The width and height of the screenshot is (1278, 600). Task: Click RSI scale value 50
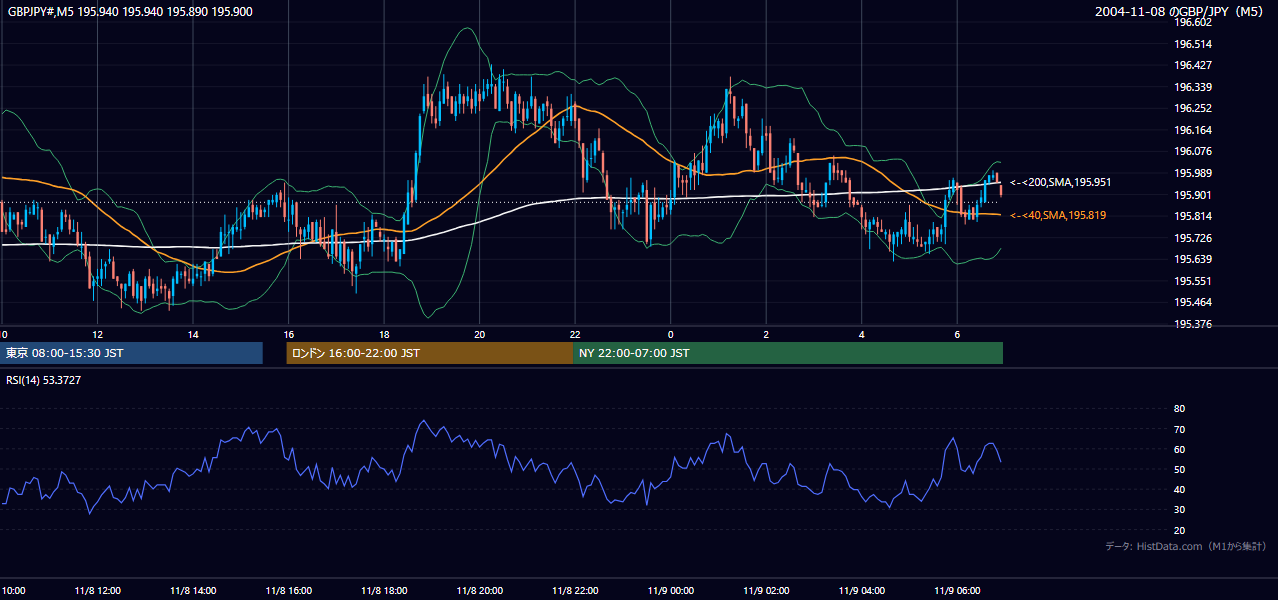click(1179, 469)
